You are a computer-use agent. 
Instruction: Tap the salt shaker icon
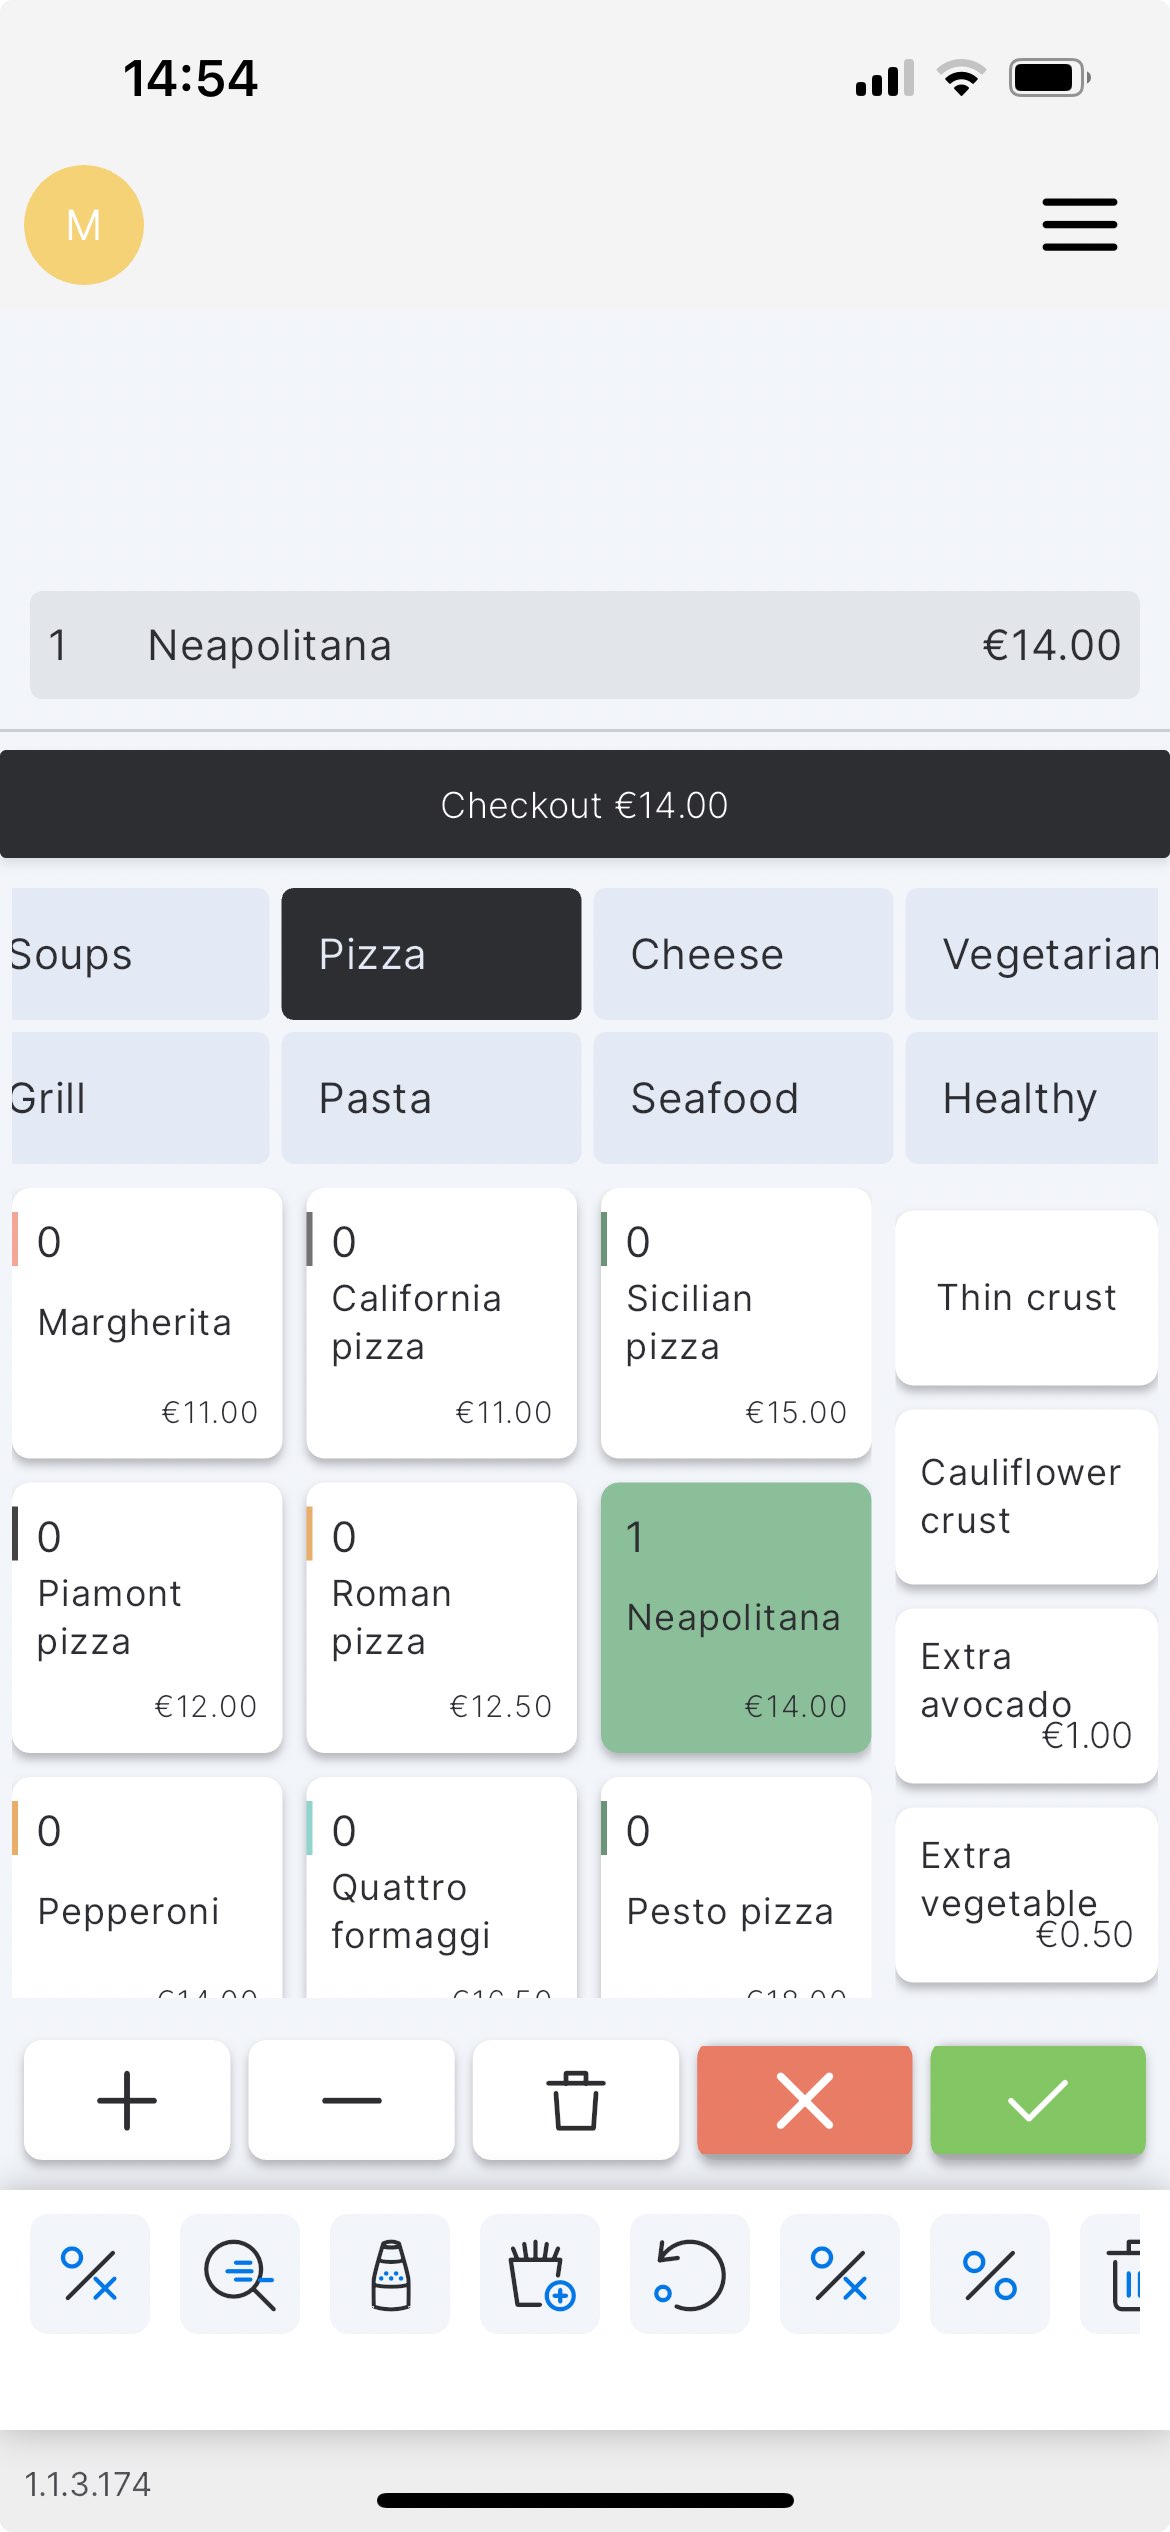tap(390, 2274)
